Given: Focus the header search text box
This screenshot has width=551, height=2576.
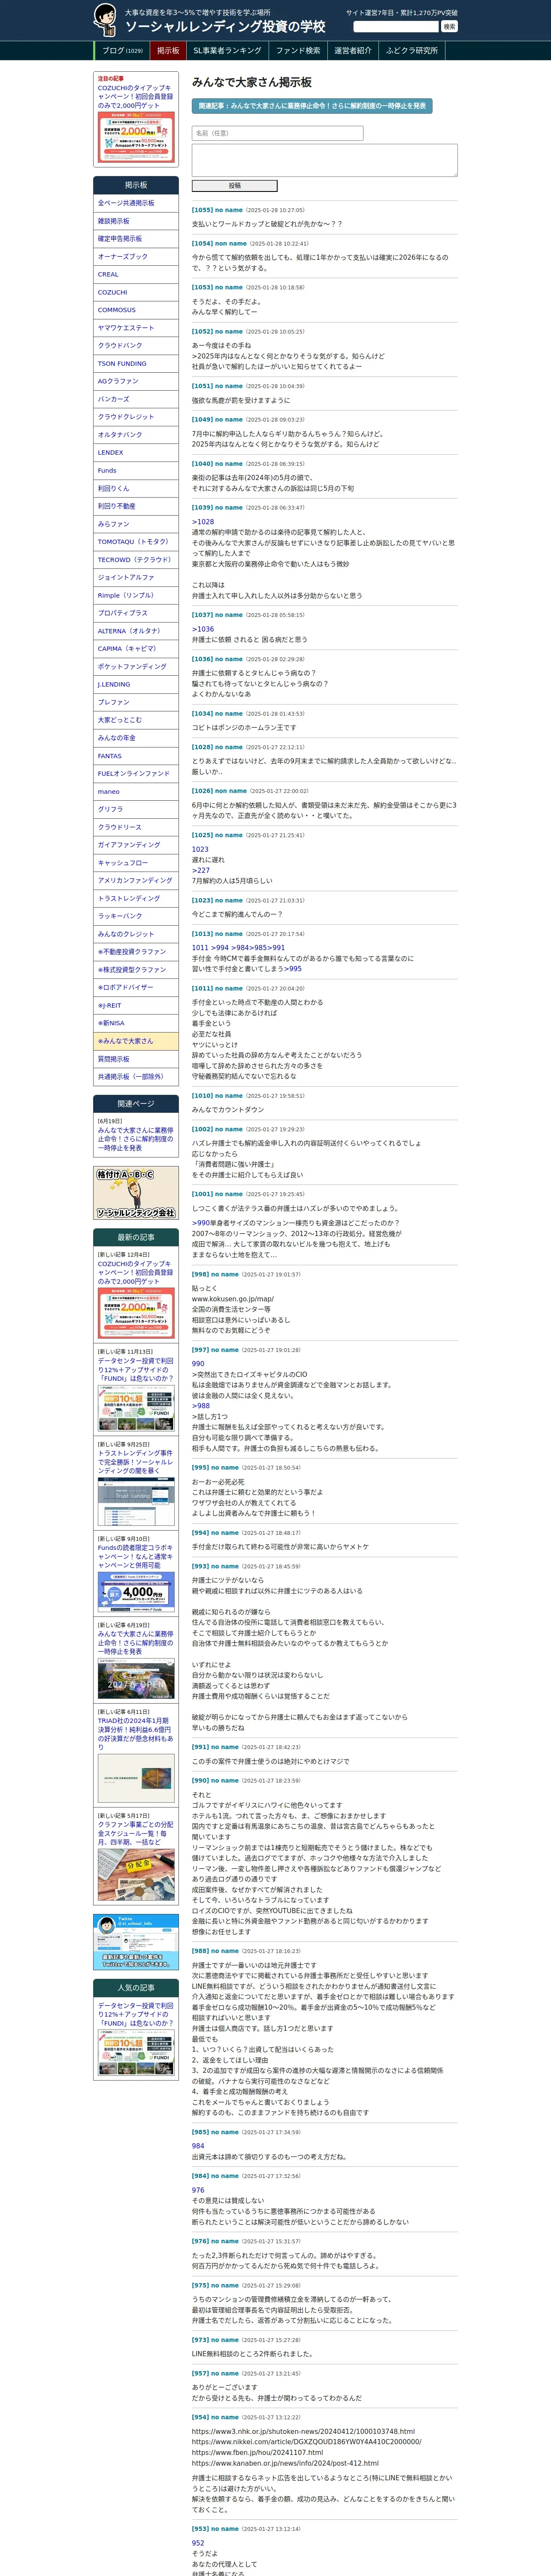Looking at the screenshot, I should point(396,27).
